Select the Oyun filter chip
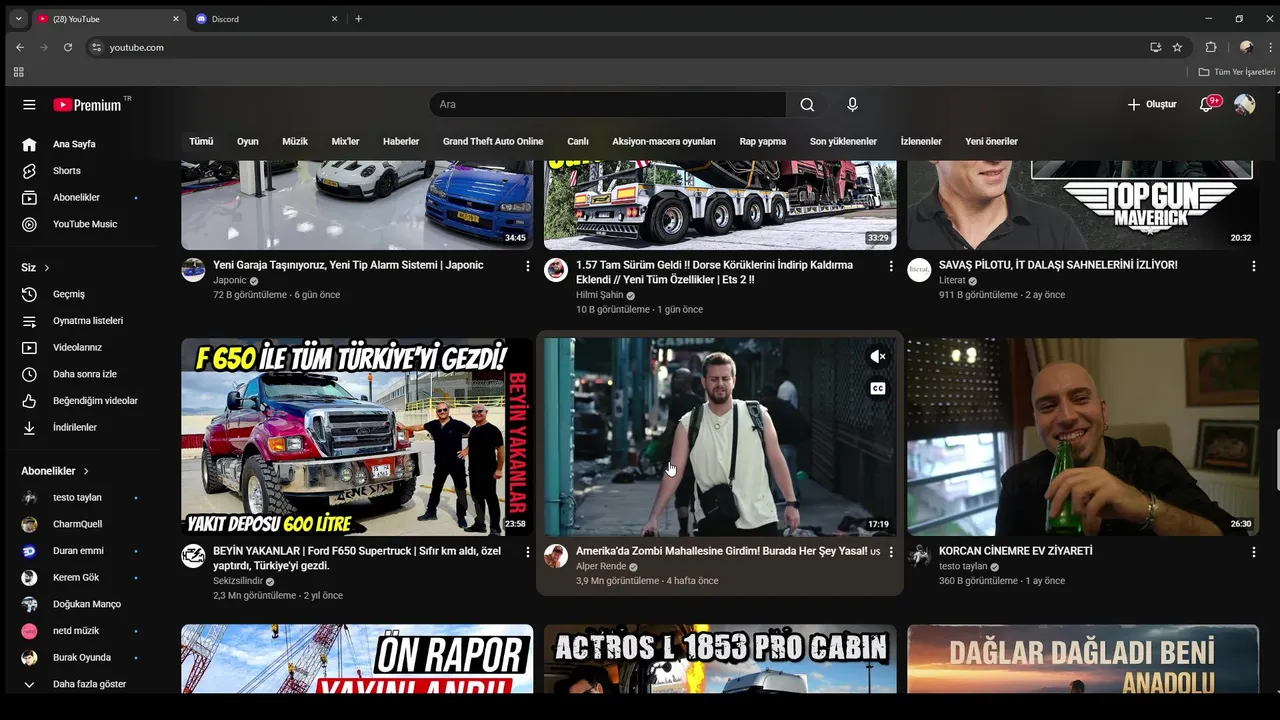 (x=247, y=141)
